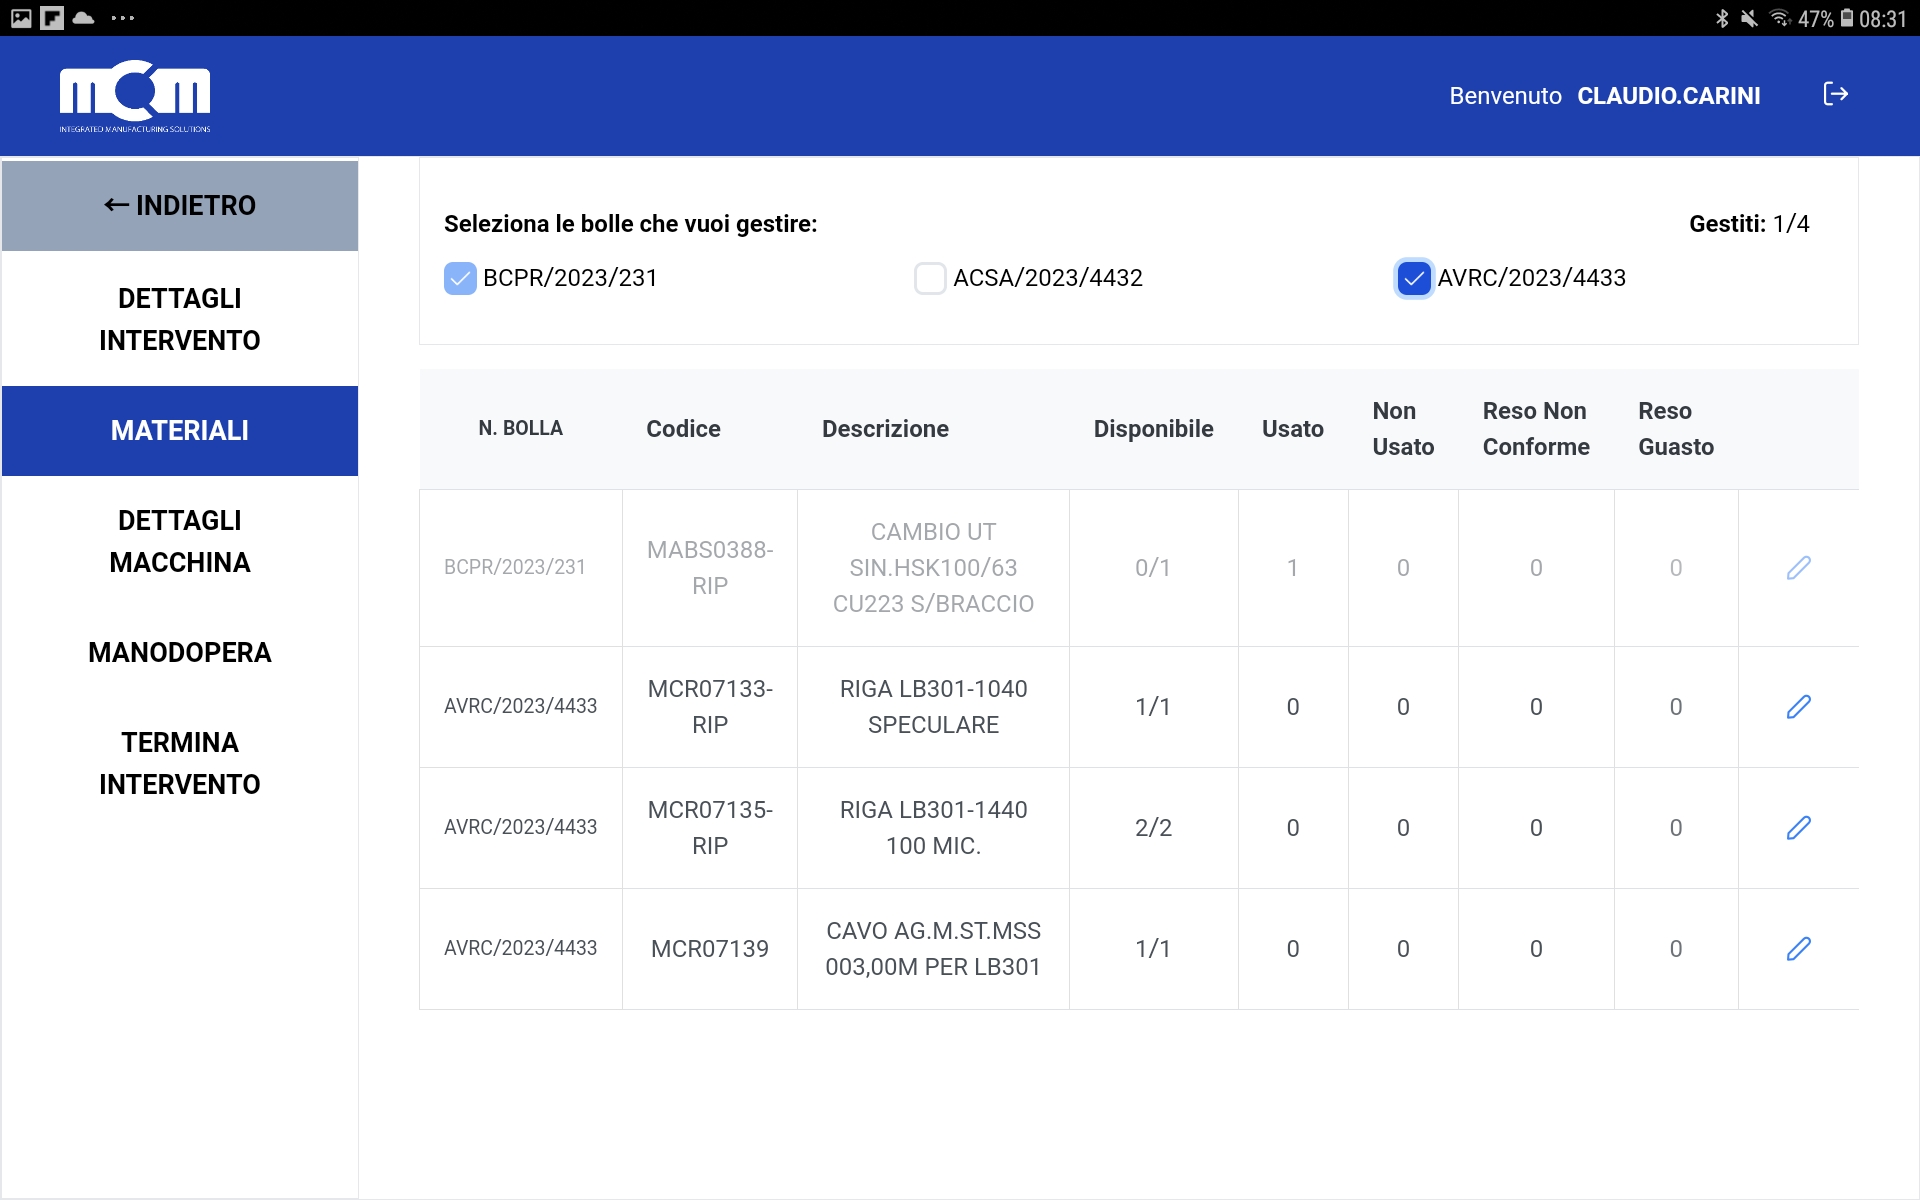This screenshot has height=1200, width=1920.
Task: Open the DETTAGLI MACCHINA section
Action: tap(180, 541)
